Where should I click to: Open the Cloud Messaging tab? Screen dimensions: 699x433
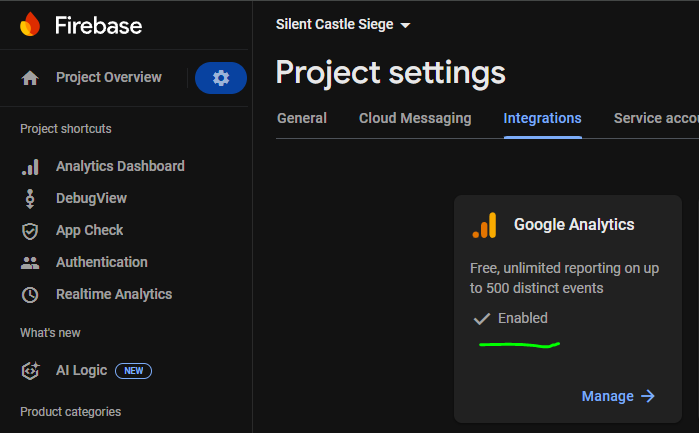[x=415, y=118]
